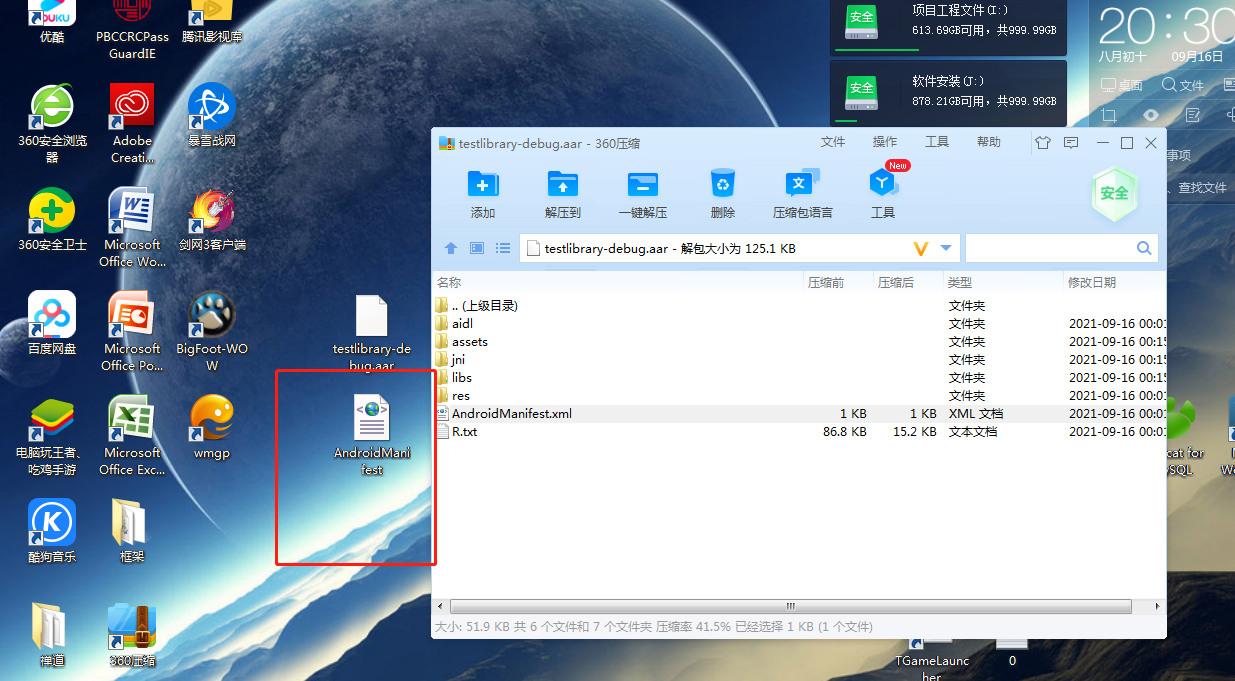Viewport: 1235px width, 681px height.
Task: Open the skin (shirt) icon in title bar
Action: [1043, 143]
